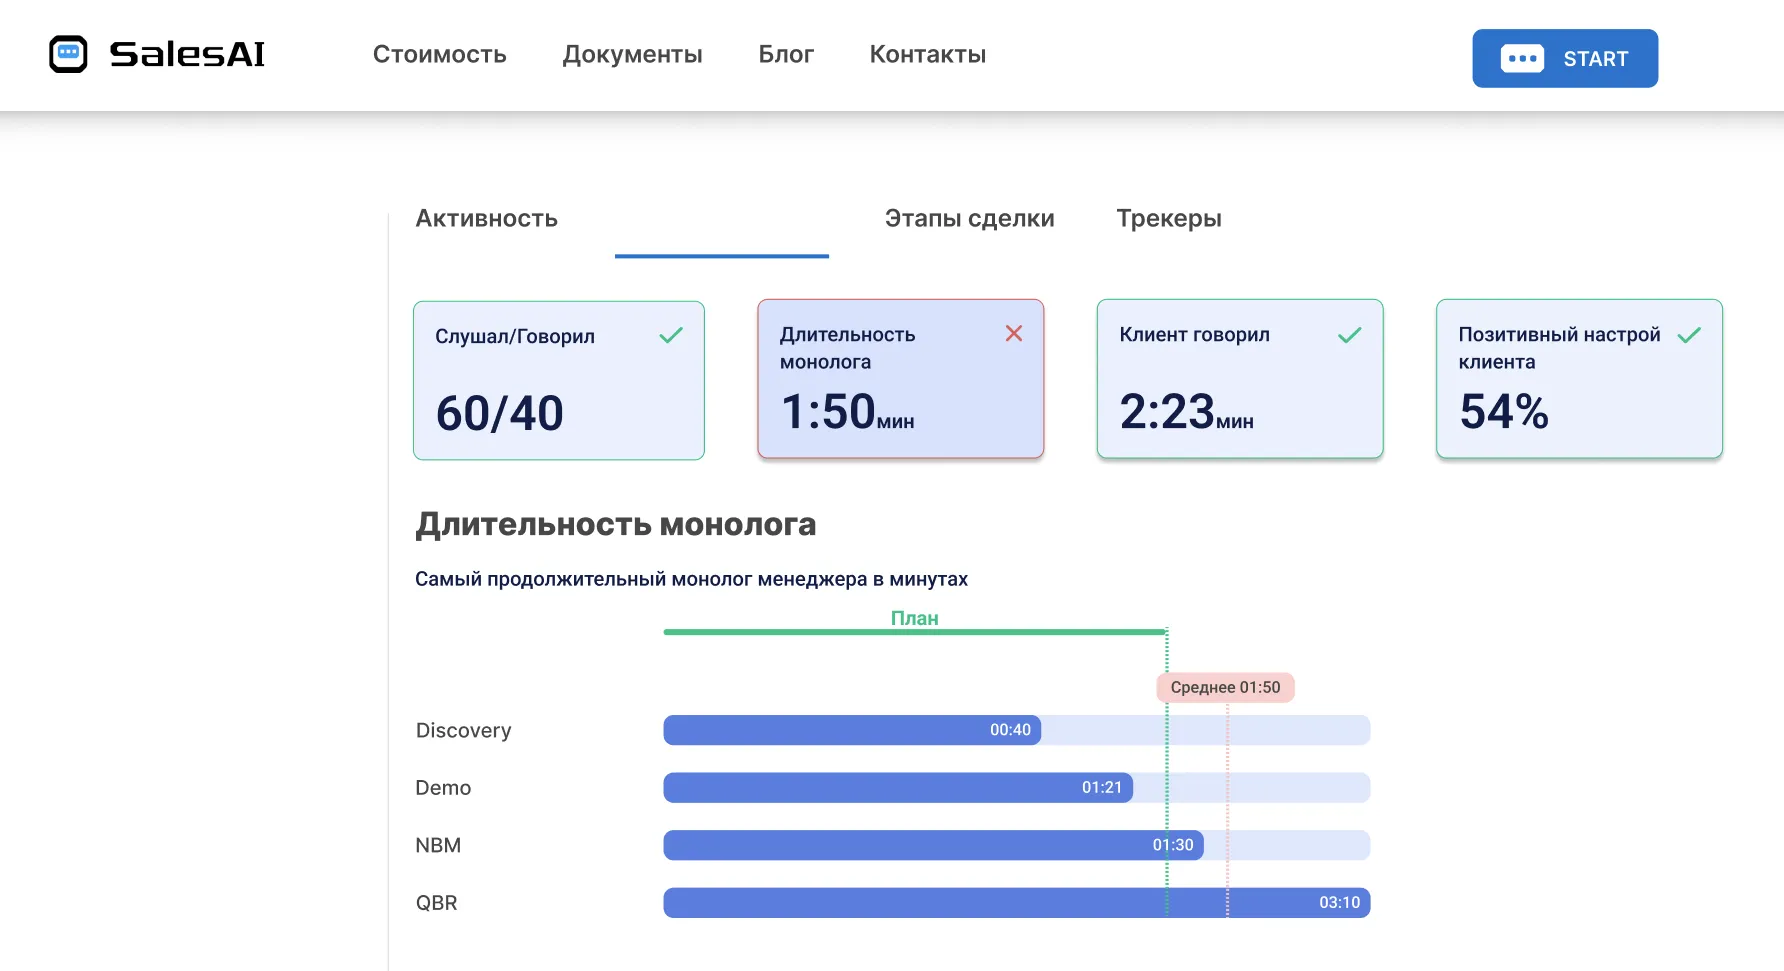Click the Среднее 01:50 marker label
The height and width of the screenshot is (971, 1784).
click(1225, 687)
